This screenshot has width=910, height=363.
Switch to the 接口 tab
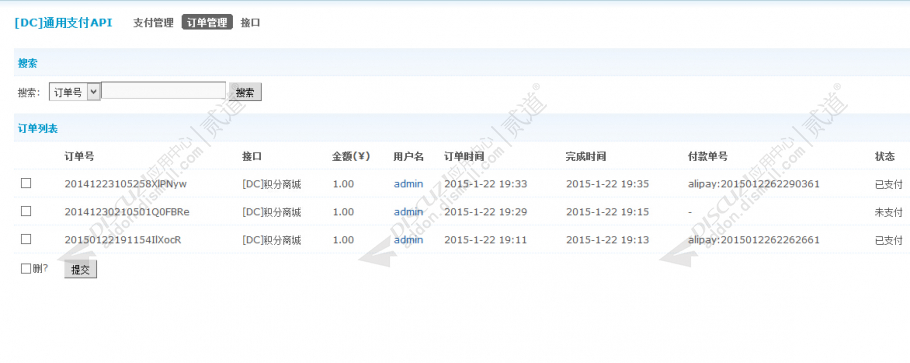[250, 23]
